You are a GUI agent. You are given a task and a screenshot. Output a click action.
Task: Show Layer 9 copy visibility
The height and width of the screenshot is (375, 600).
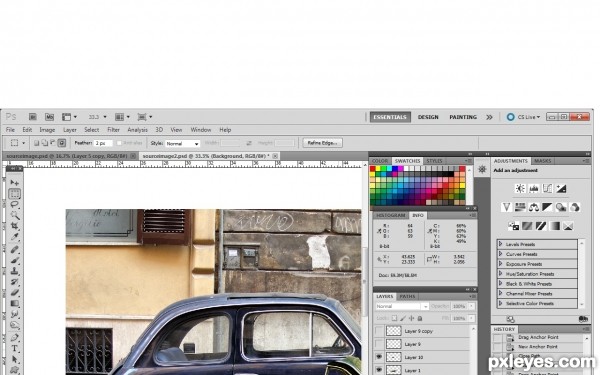(379, 331)
